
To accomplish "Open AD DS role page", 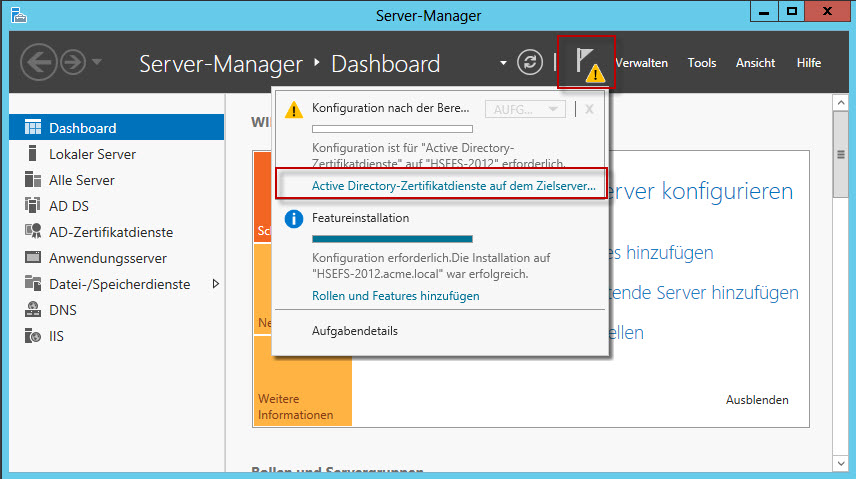I will click(69, 206).
